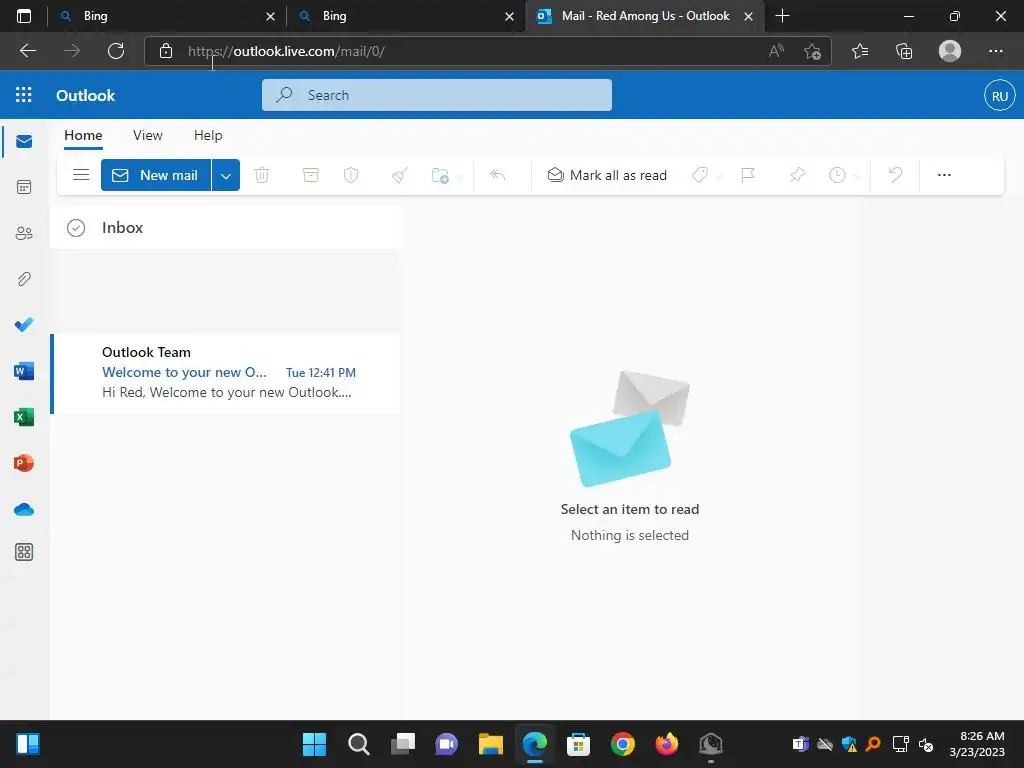Switch to the Home ribbon tab
1024x768 pixels.
(83, 135)
